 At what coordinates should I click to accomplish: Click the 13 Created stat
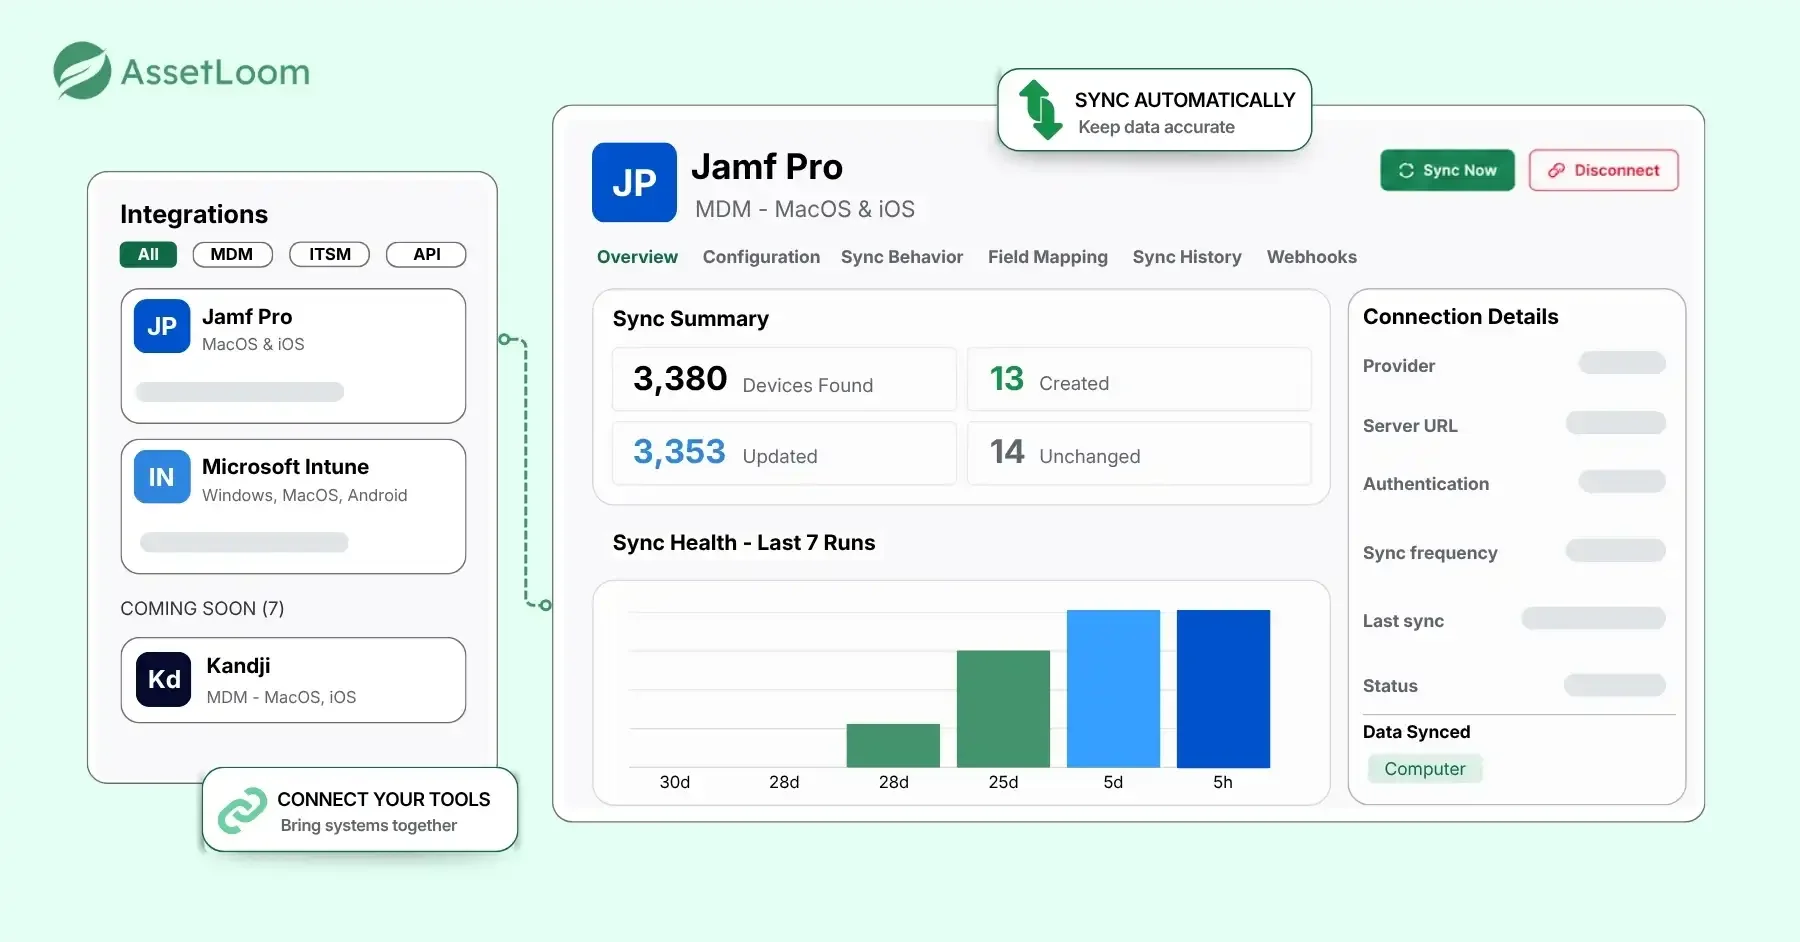[x=1139, y=379]
